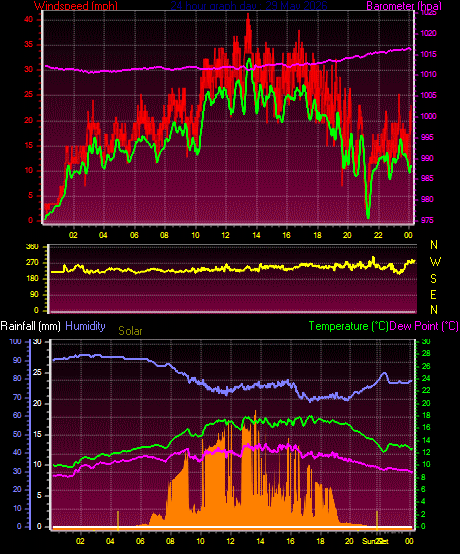
Task: Click the green "8" temperature axis value
Action: [x=424, y=477]
